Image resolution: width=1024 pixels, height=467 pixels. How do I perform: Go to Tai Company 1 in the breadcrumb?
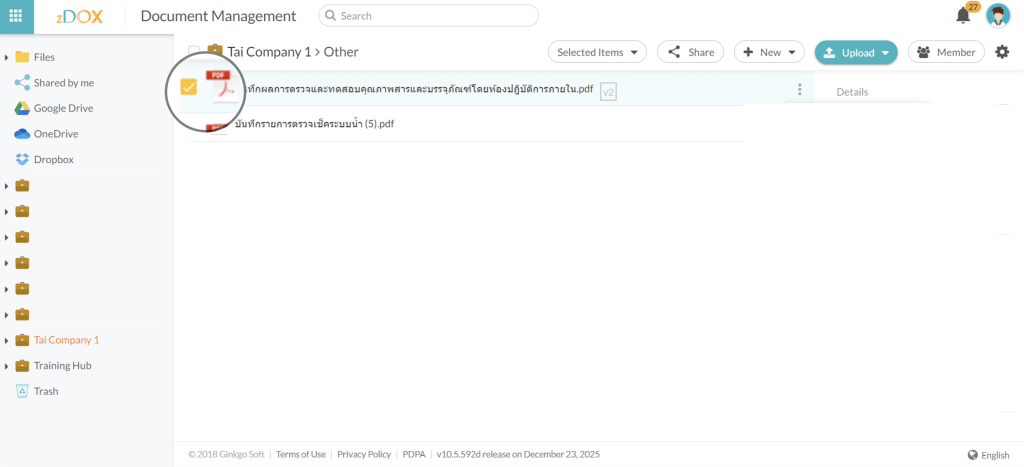(269, 52)
